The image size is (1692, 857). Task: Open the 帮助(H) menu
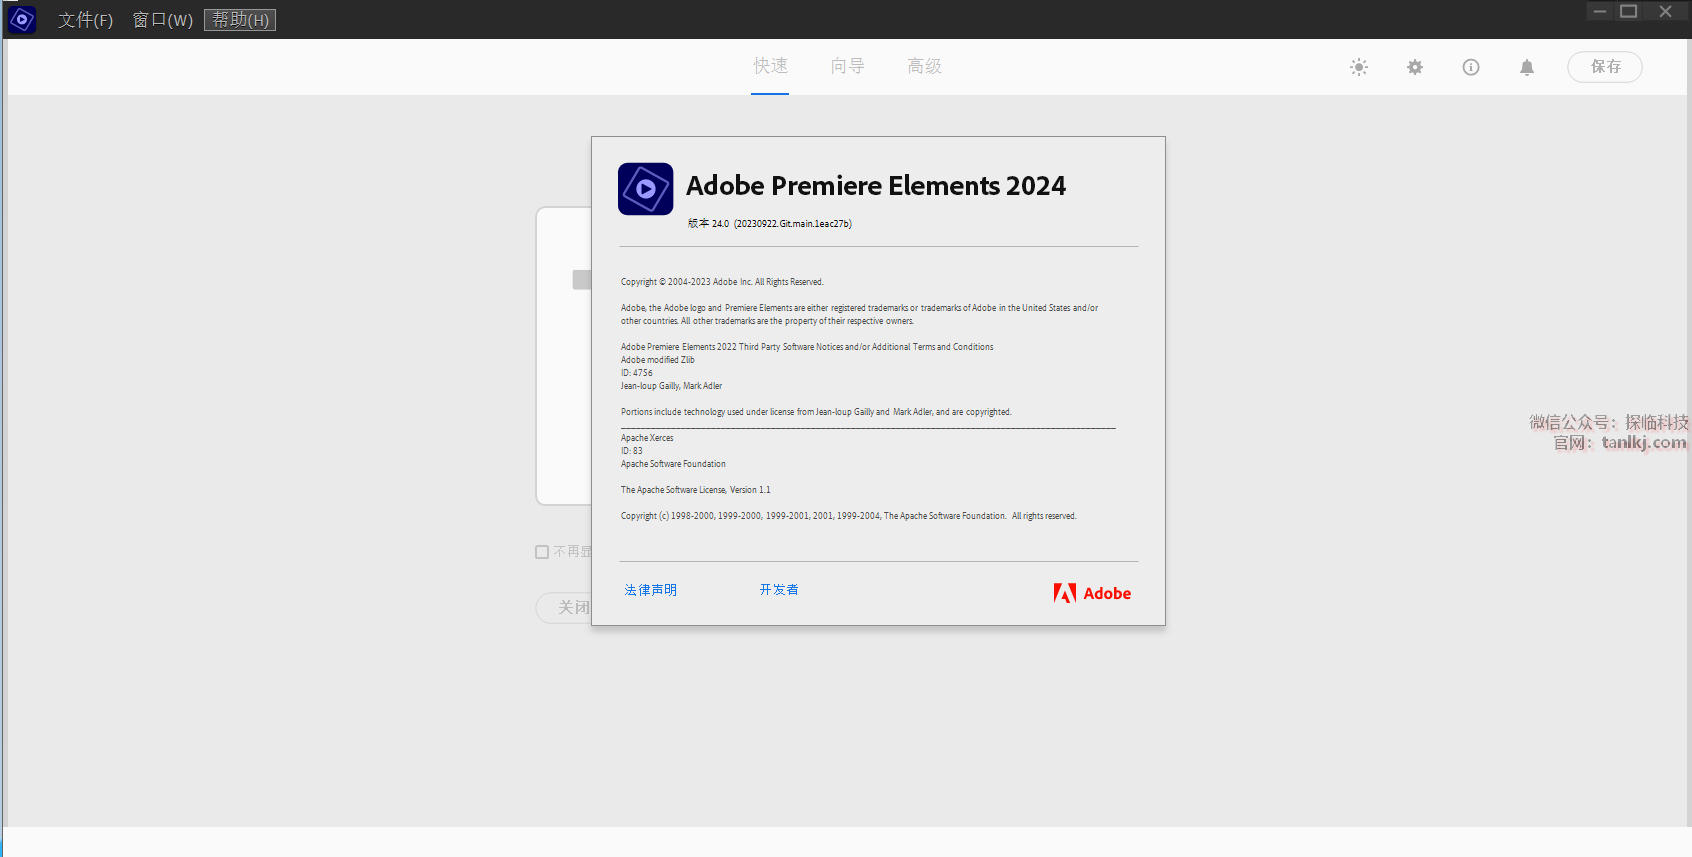240,20
